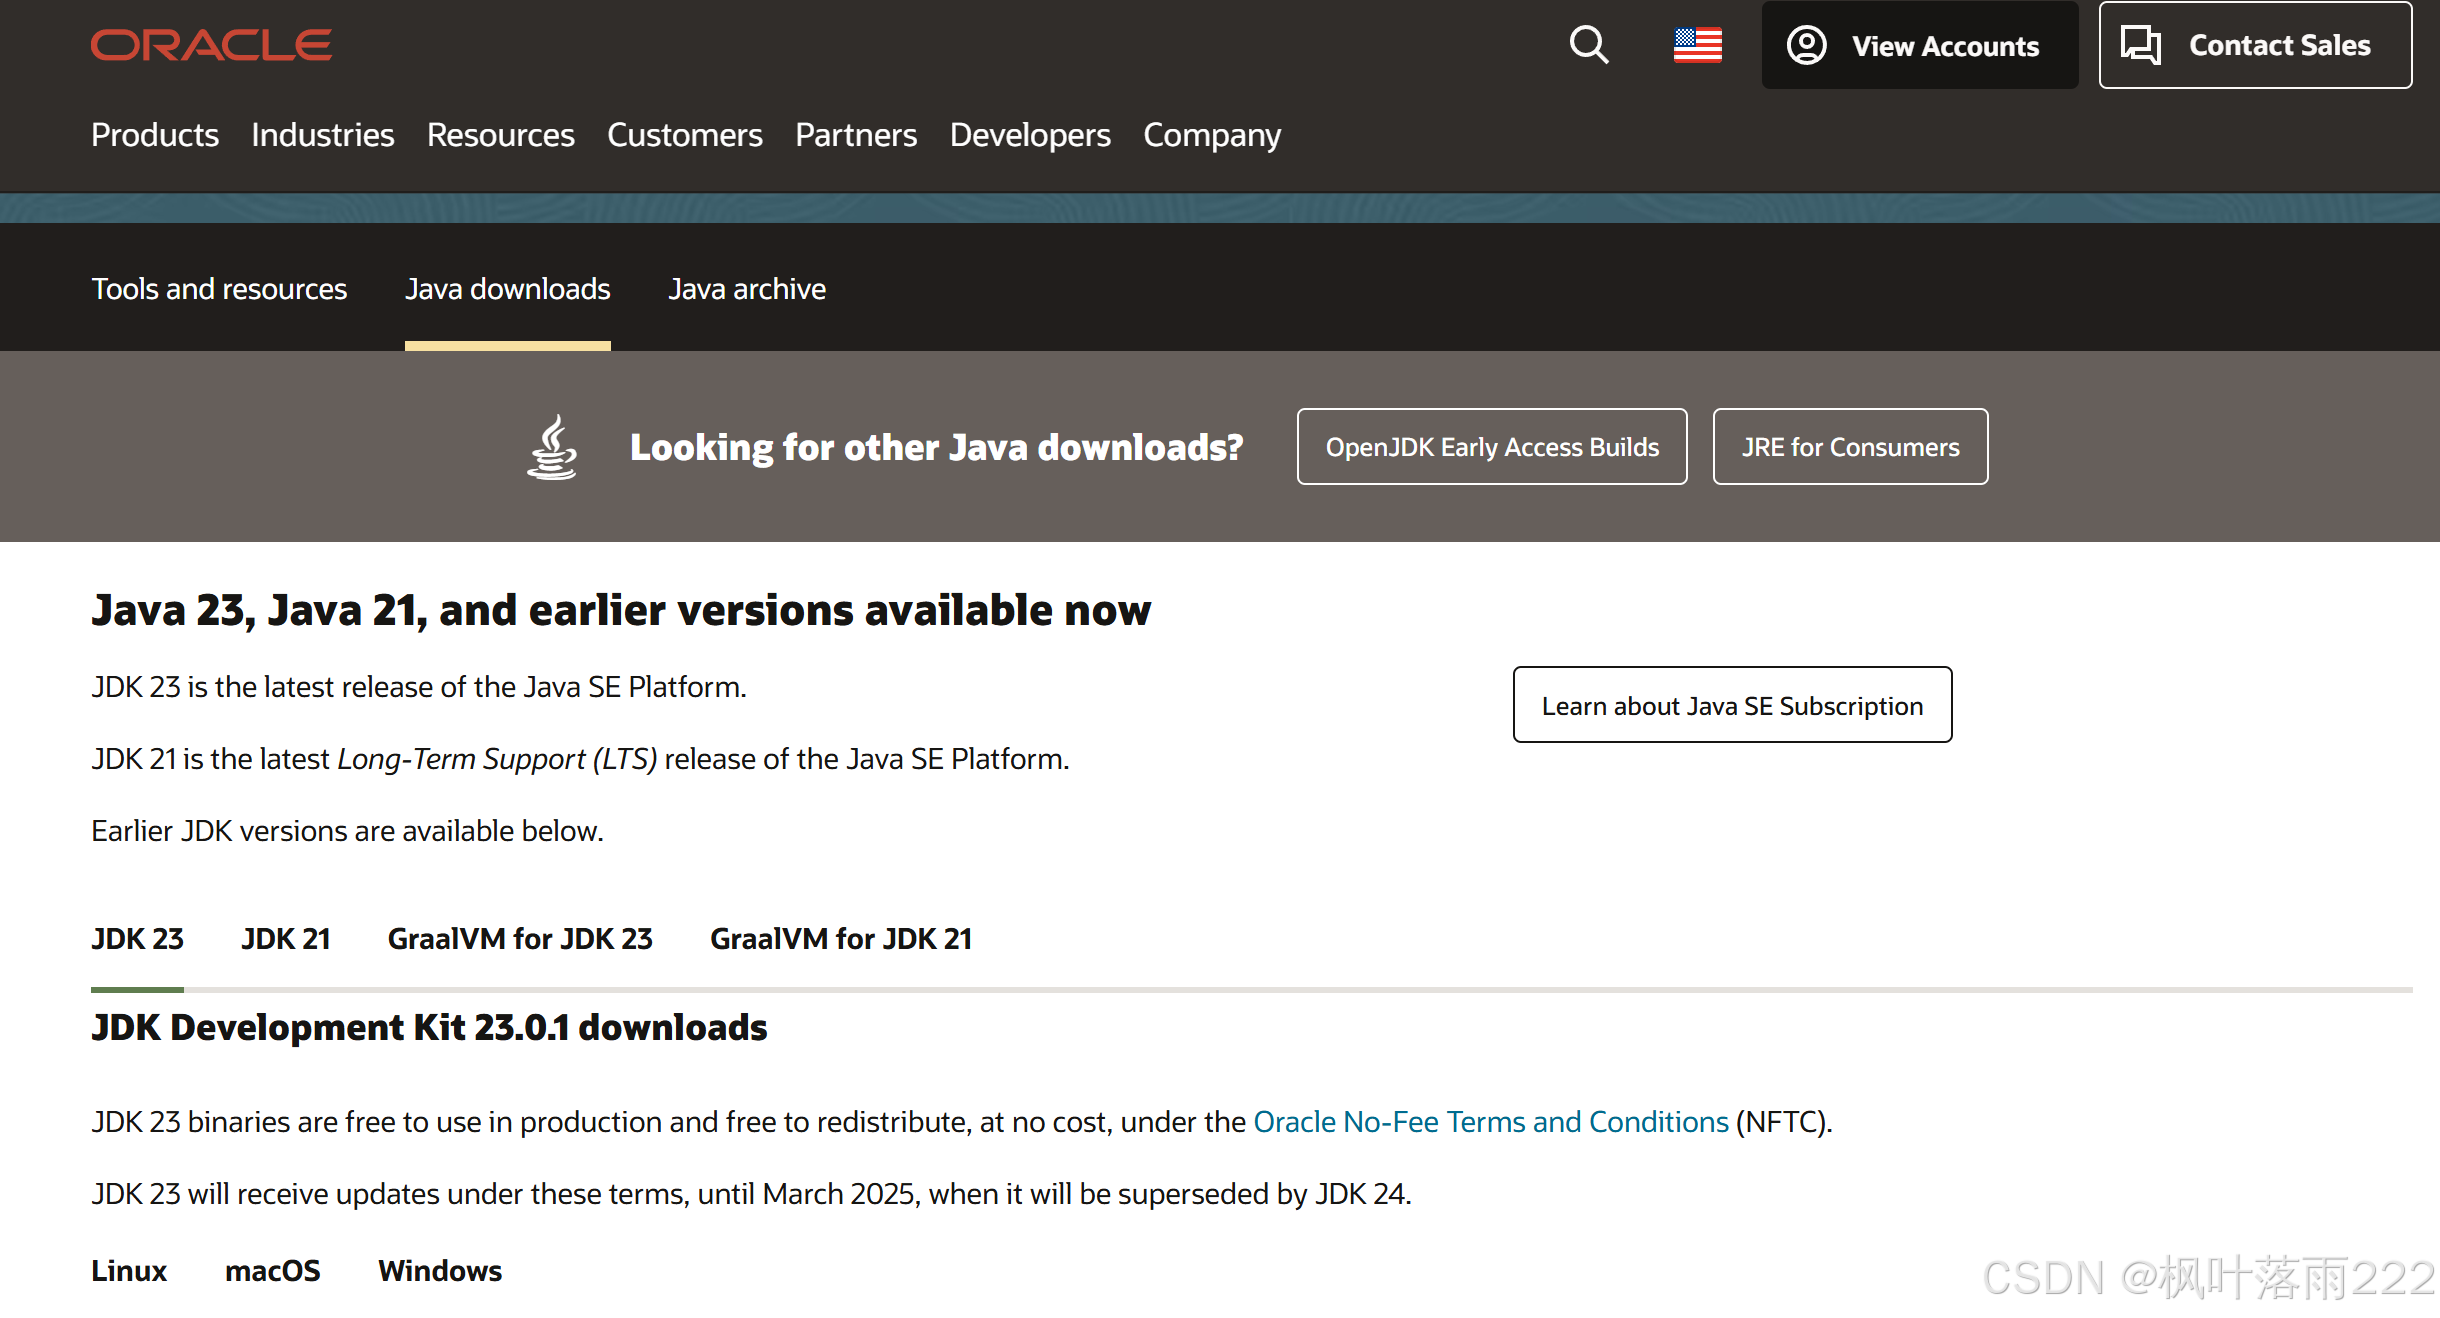Screen dimensions: 2440x1318
Task: Open the search magnifier icon
Action: pyautogui.click(x=1588, y=45)
